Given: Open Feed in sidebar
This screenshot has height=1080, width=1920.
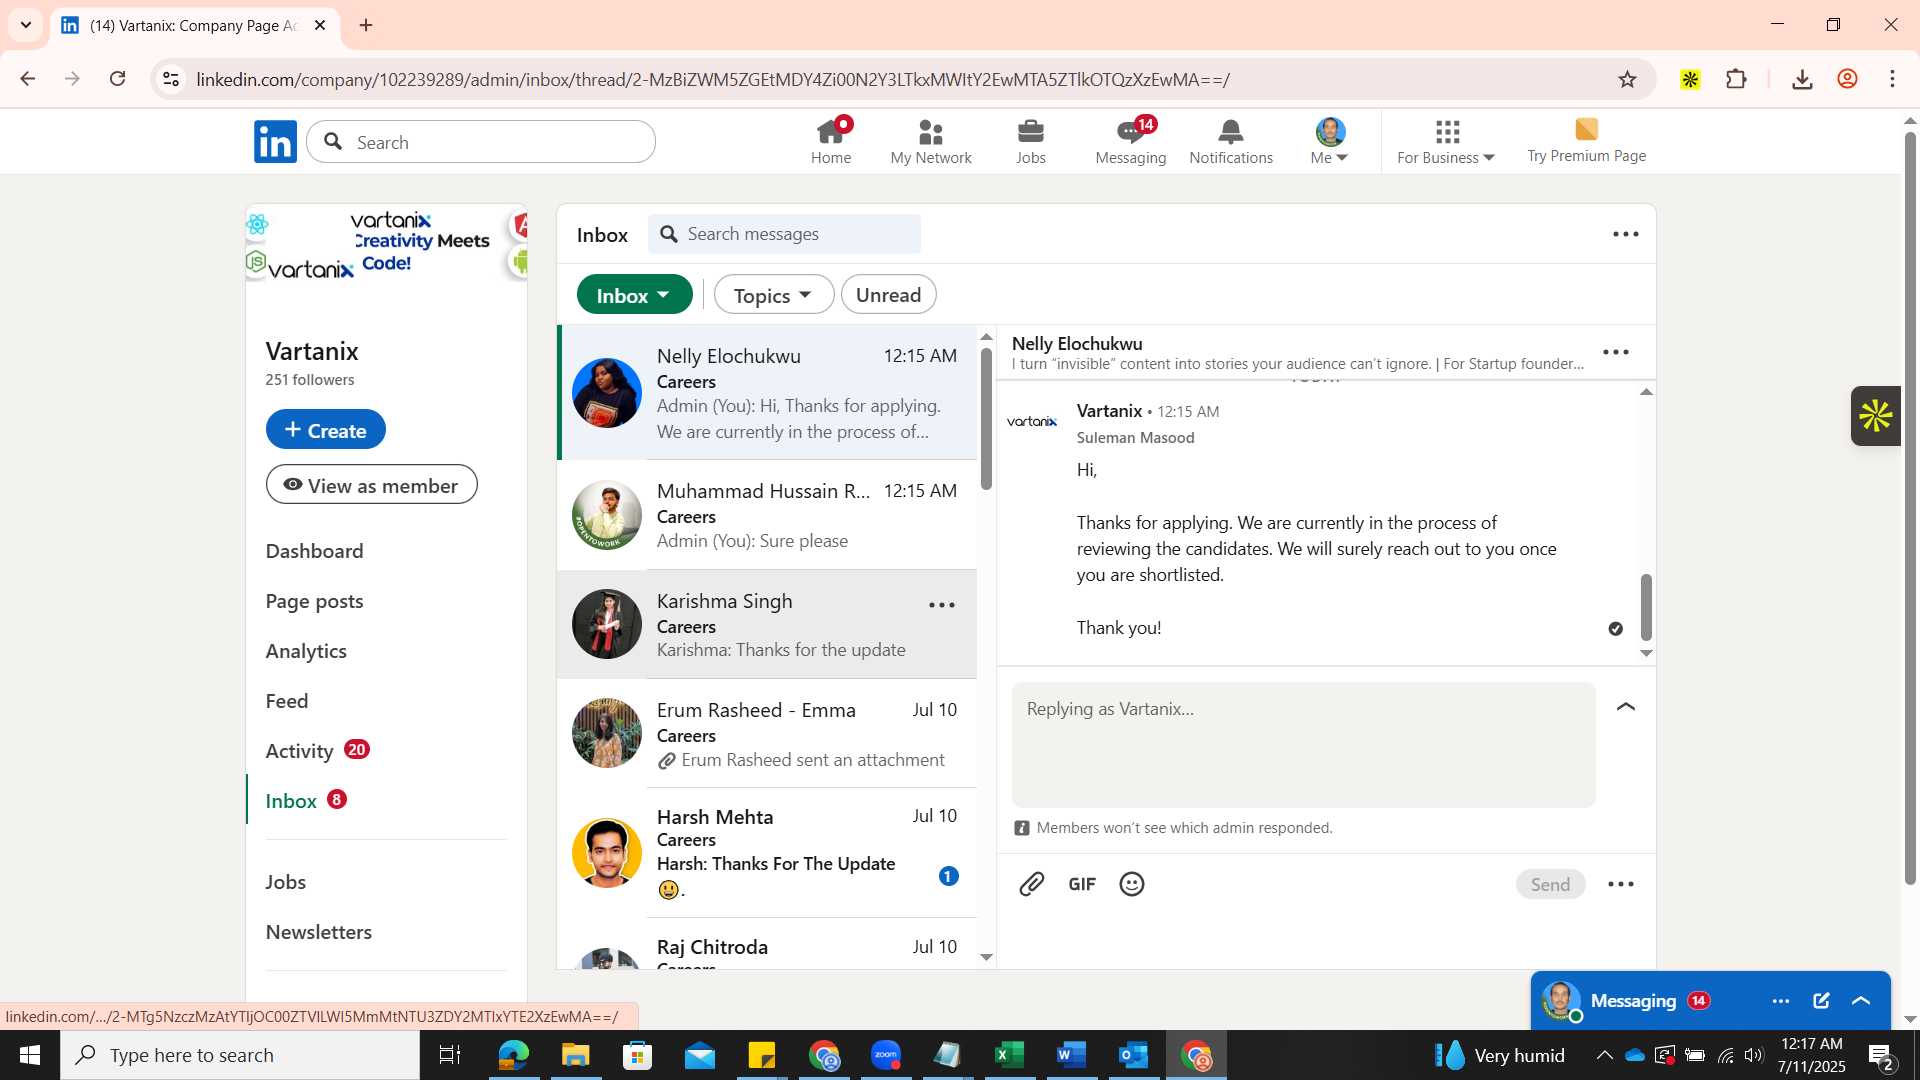Looking at the screenshot, I should point(287,701).
